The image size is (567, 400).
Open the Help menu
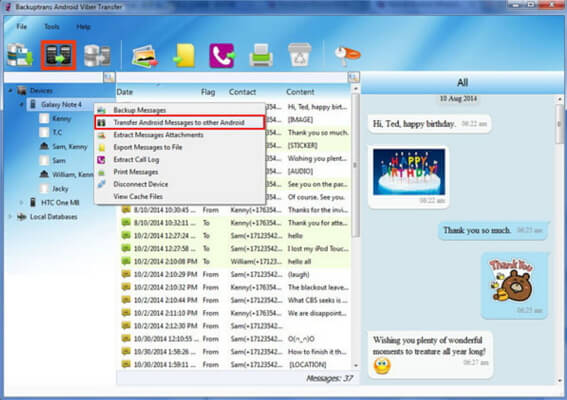(x=83, y=27)
